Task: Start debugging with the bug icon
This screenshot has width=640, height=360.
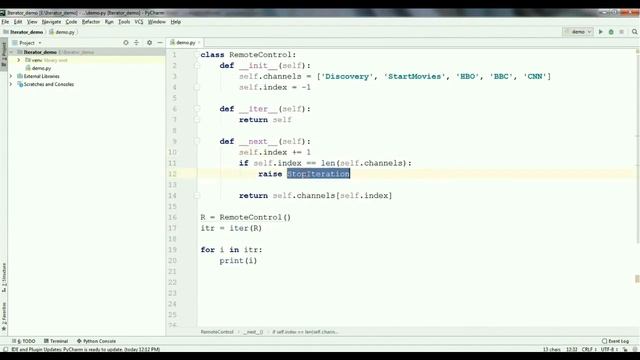Action: click(611, 32)
